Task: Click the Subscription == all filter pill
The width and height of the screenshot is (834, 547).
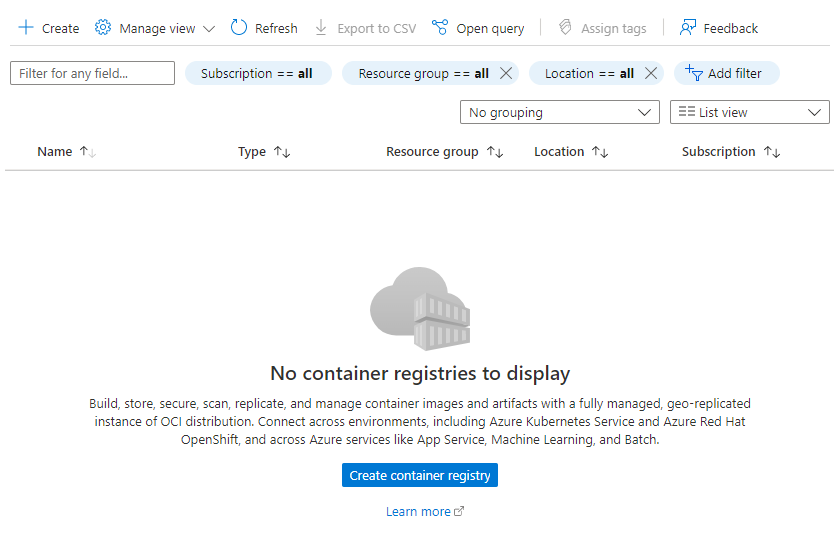Action: (x=257, y=73)
